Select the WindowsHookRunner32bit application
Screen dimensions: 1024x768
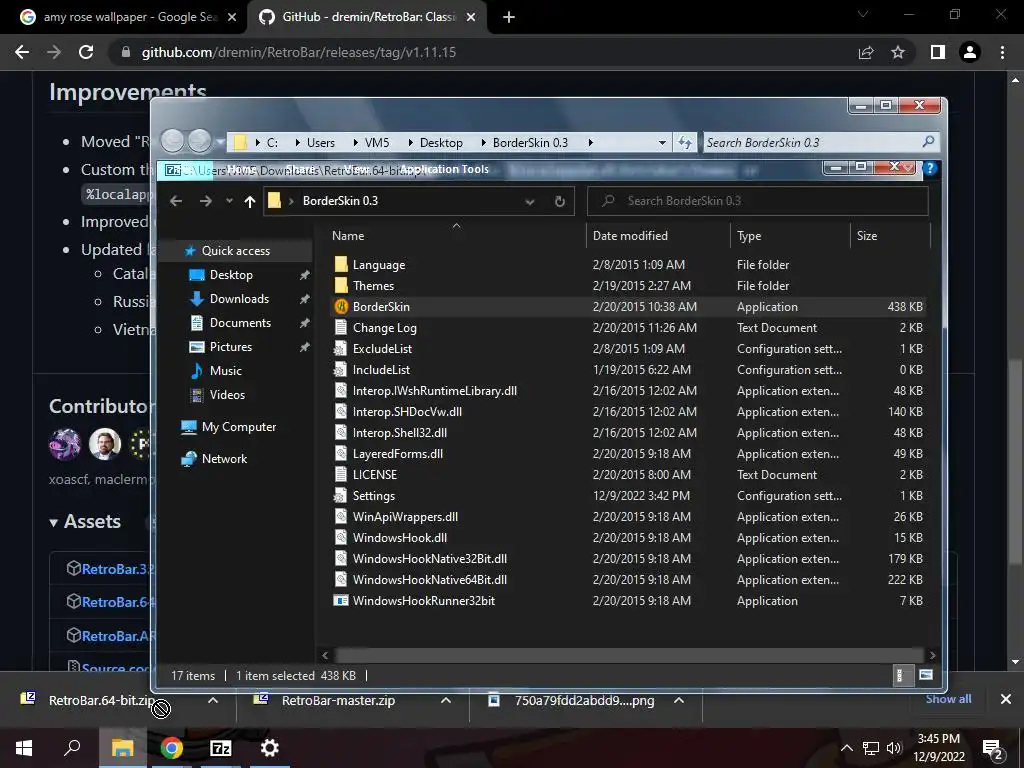[x=423, y=601]
